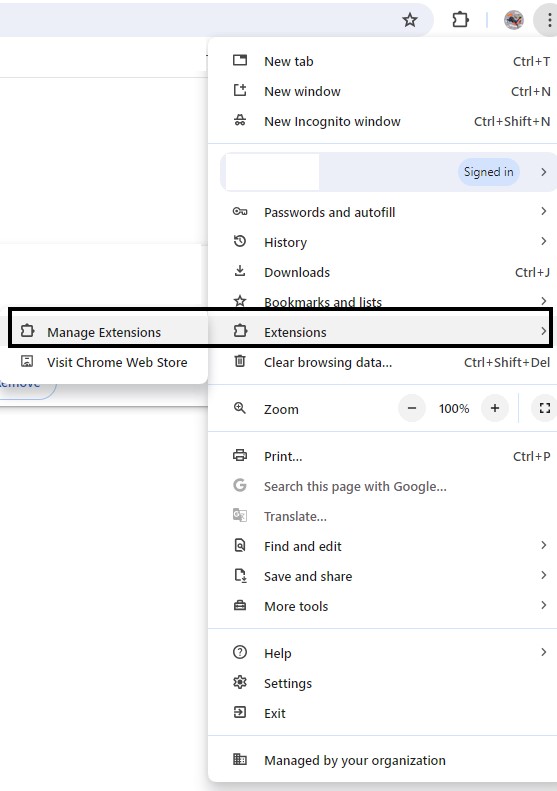Choose New window menu item

pyautogui.click(x=382, y=91)
